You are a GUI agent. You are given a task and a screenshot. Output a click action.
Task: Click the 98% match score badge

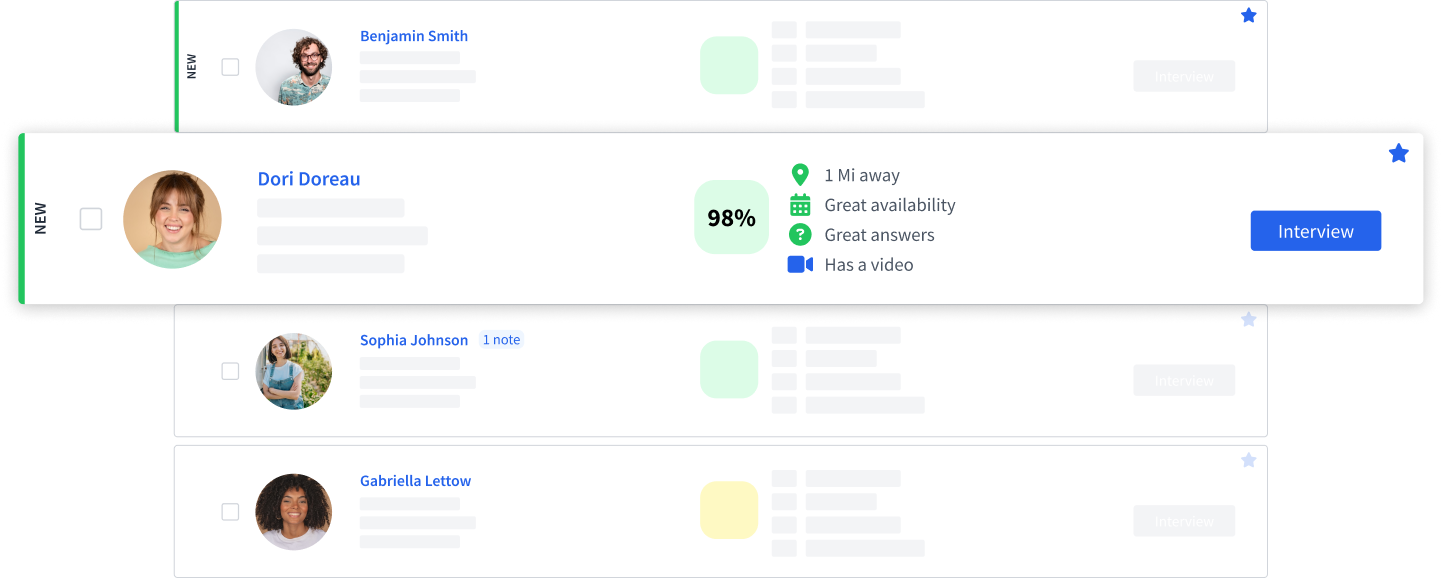[731, 217]
